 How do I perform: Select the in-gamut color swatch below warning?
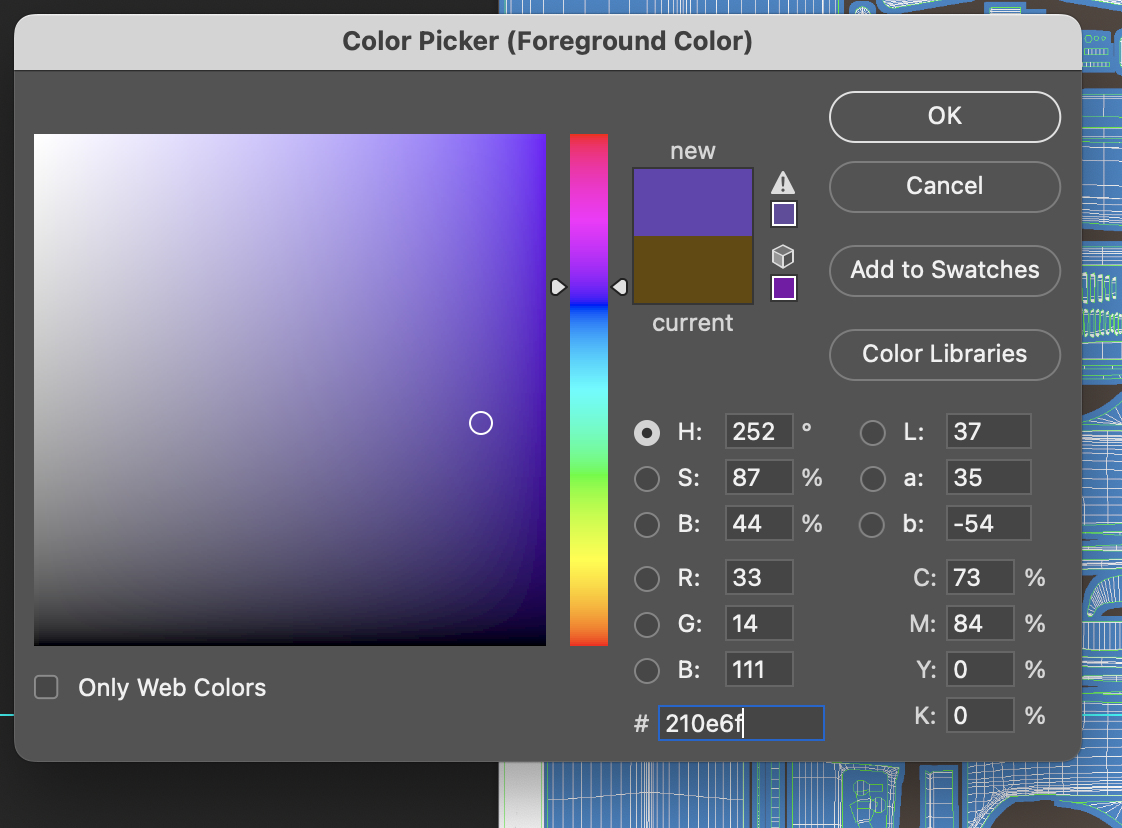point(784,214)
